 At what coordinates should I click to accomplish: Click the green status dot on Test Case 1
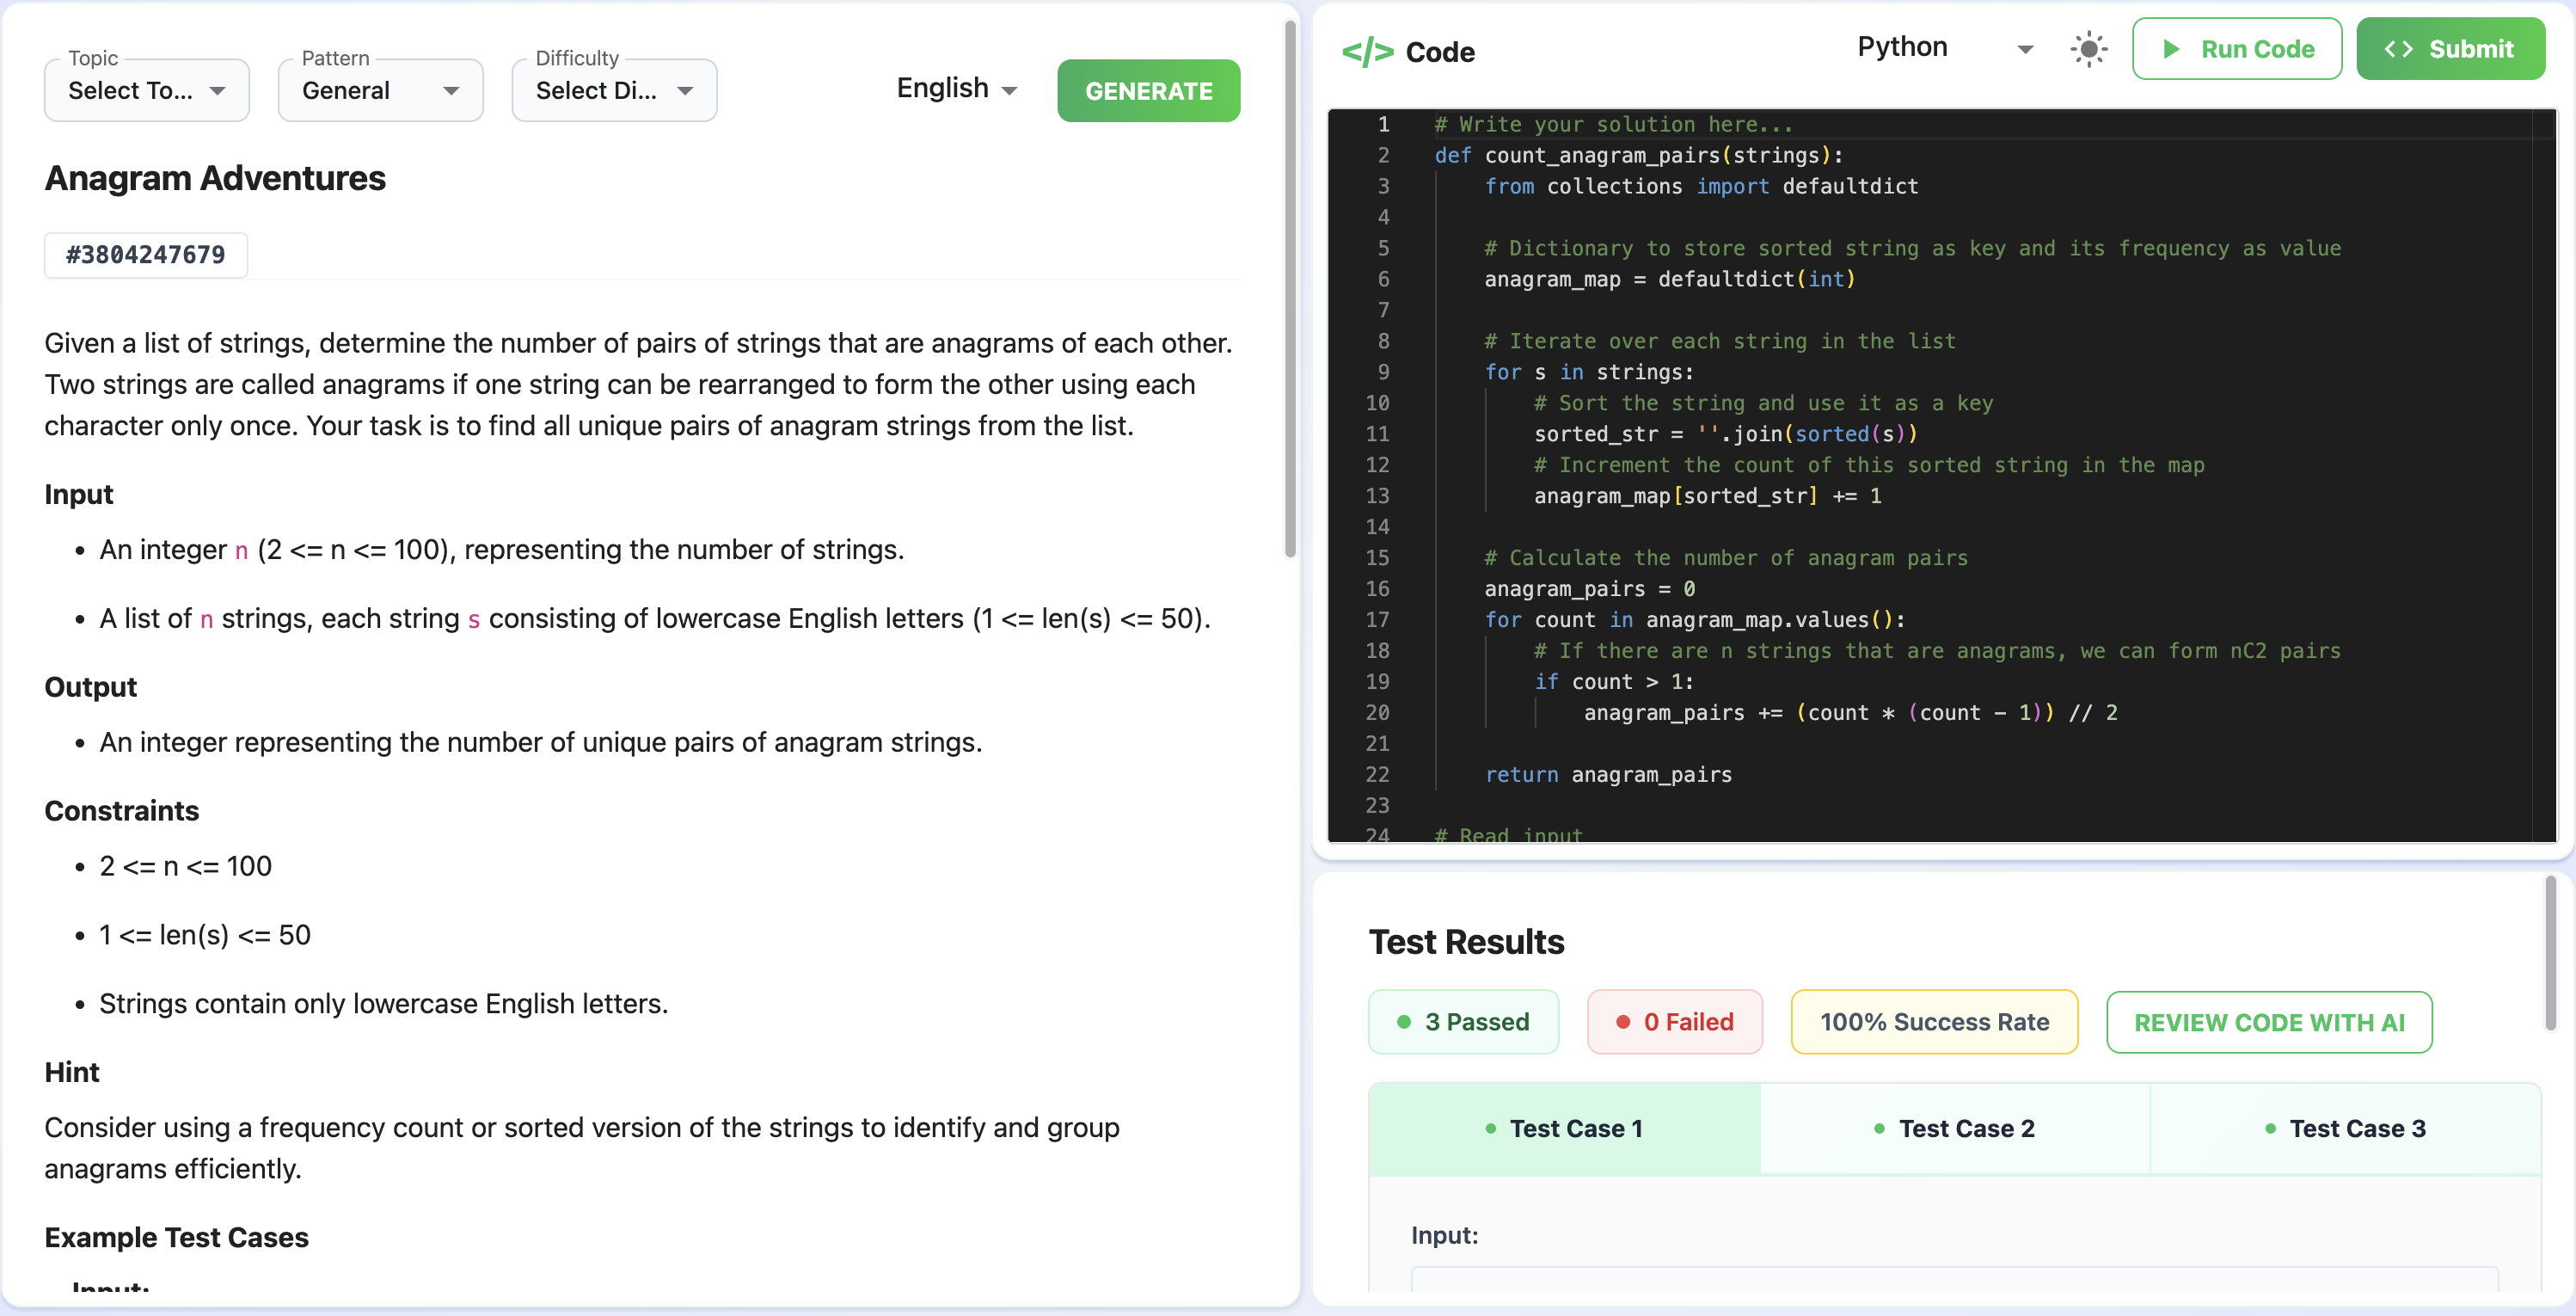(1491, 1128)
